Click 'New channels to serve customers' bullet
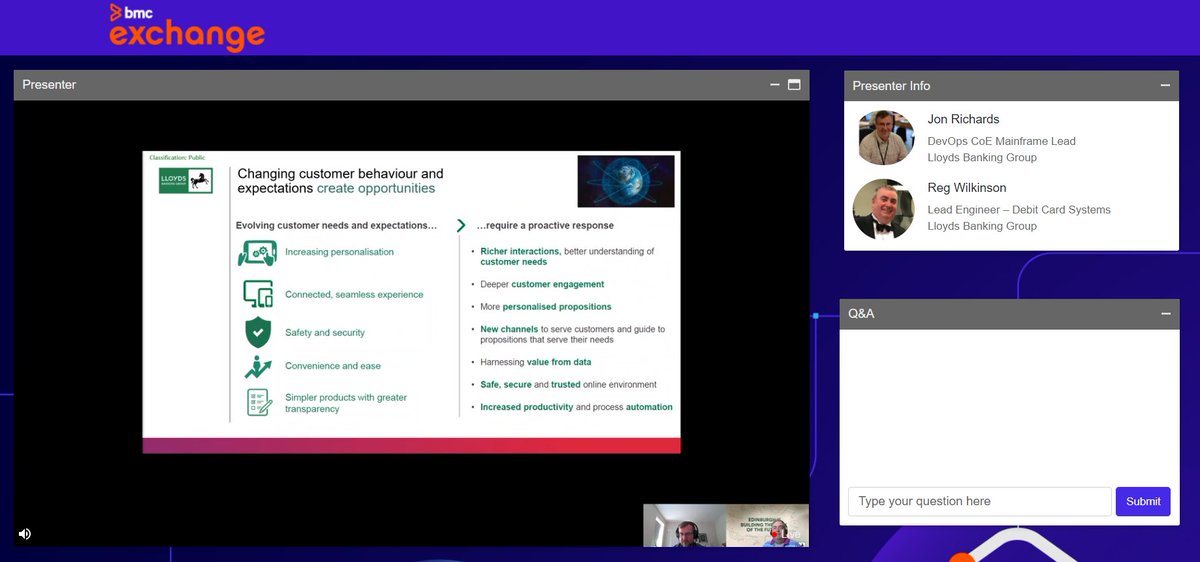This screenshot has width=1200, height=562. pyautogui.click(x=572, y=334)
